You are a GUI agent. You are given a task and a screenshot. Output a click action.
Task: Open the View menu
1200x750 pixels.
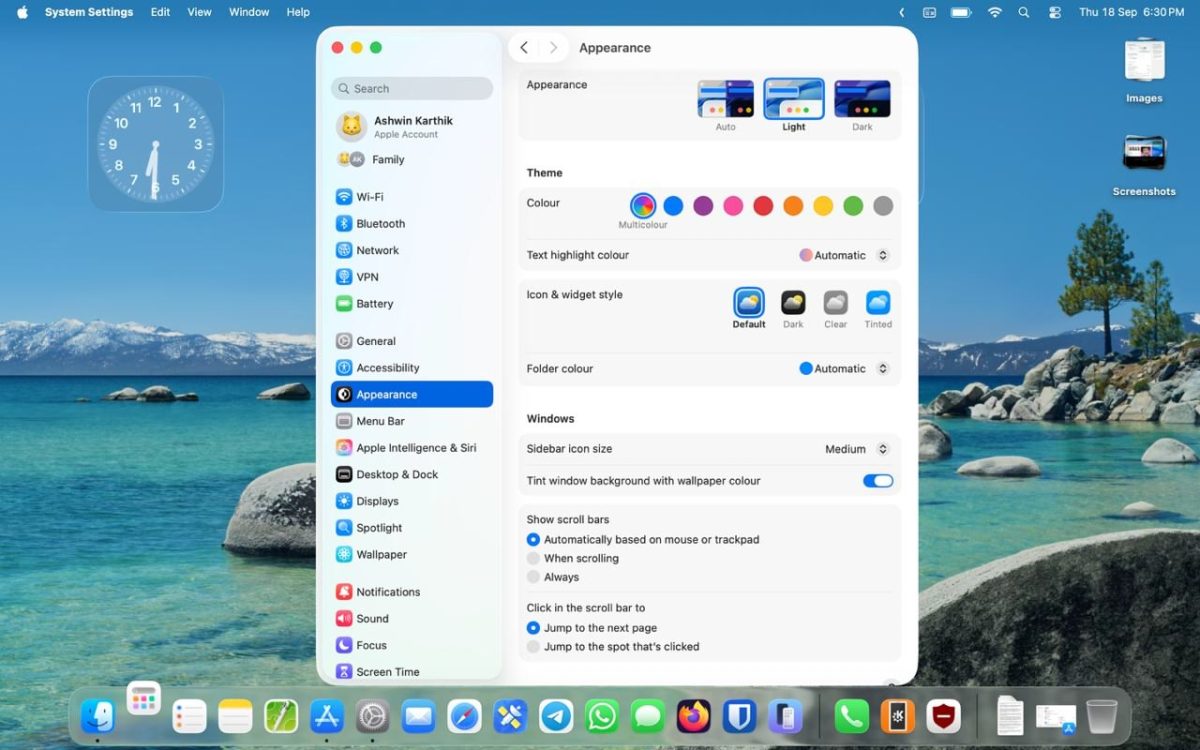(200, 12)
